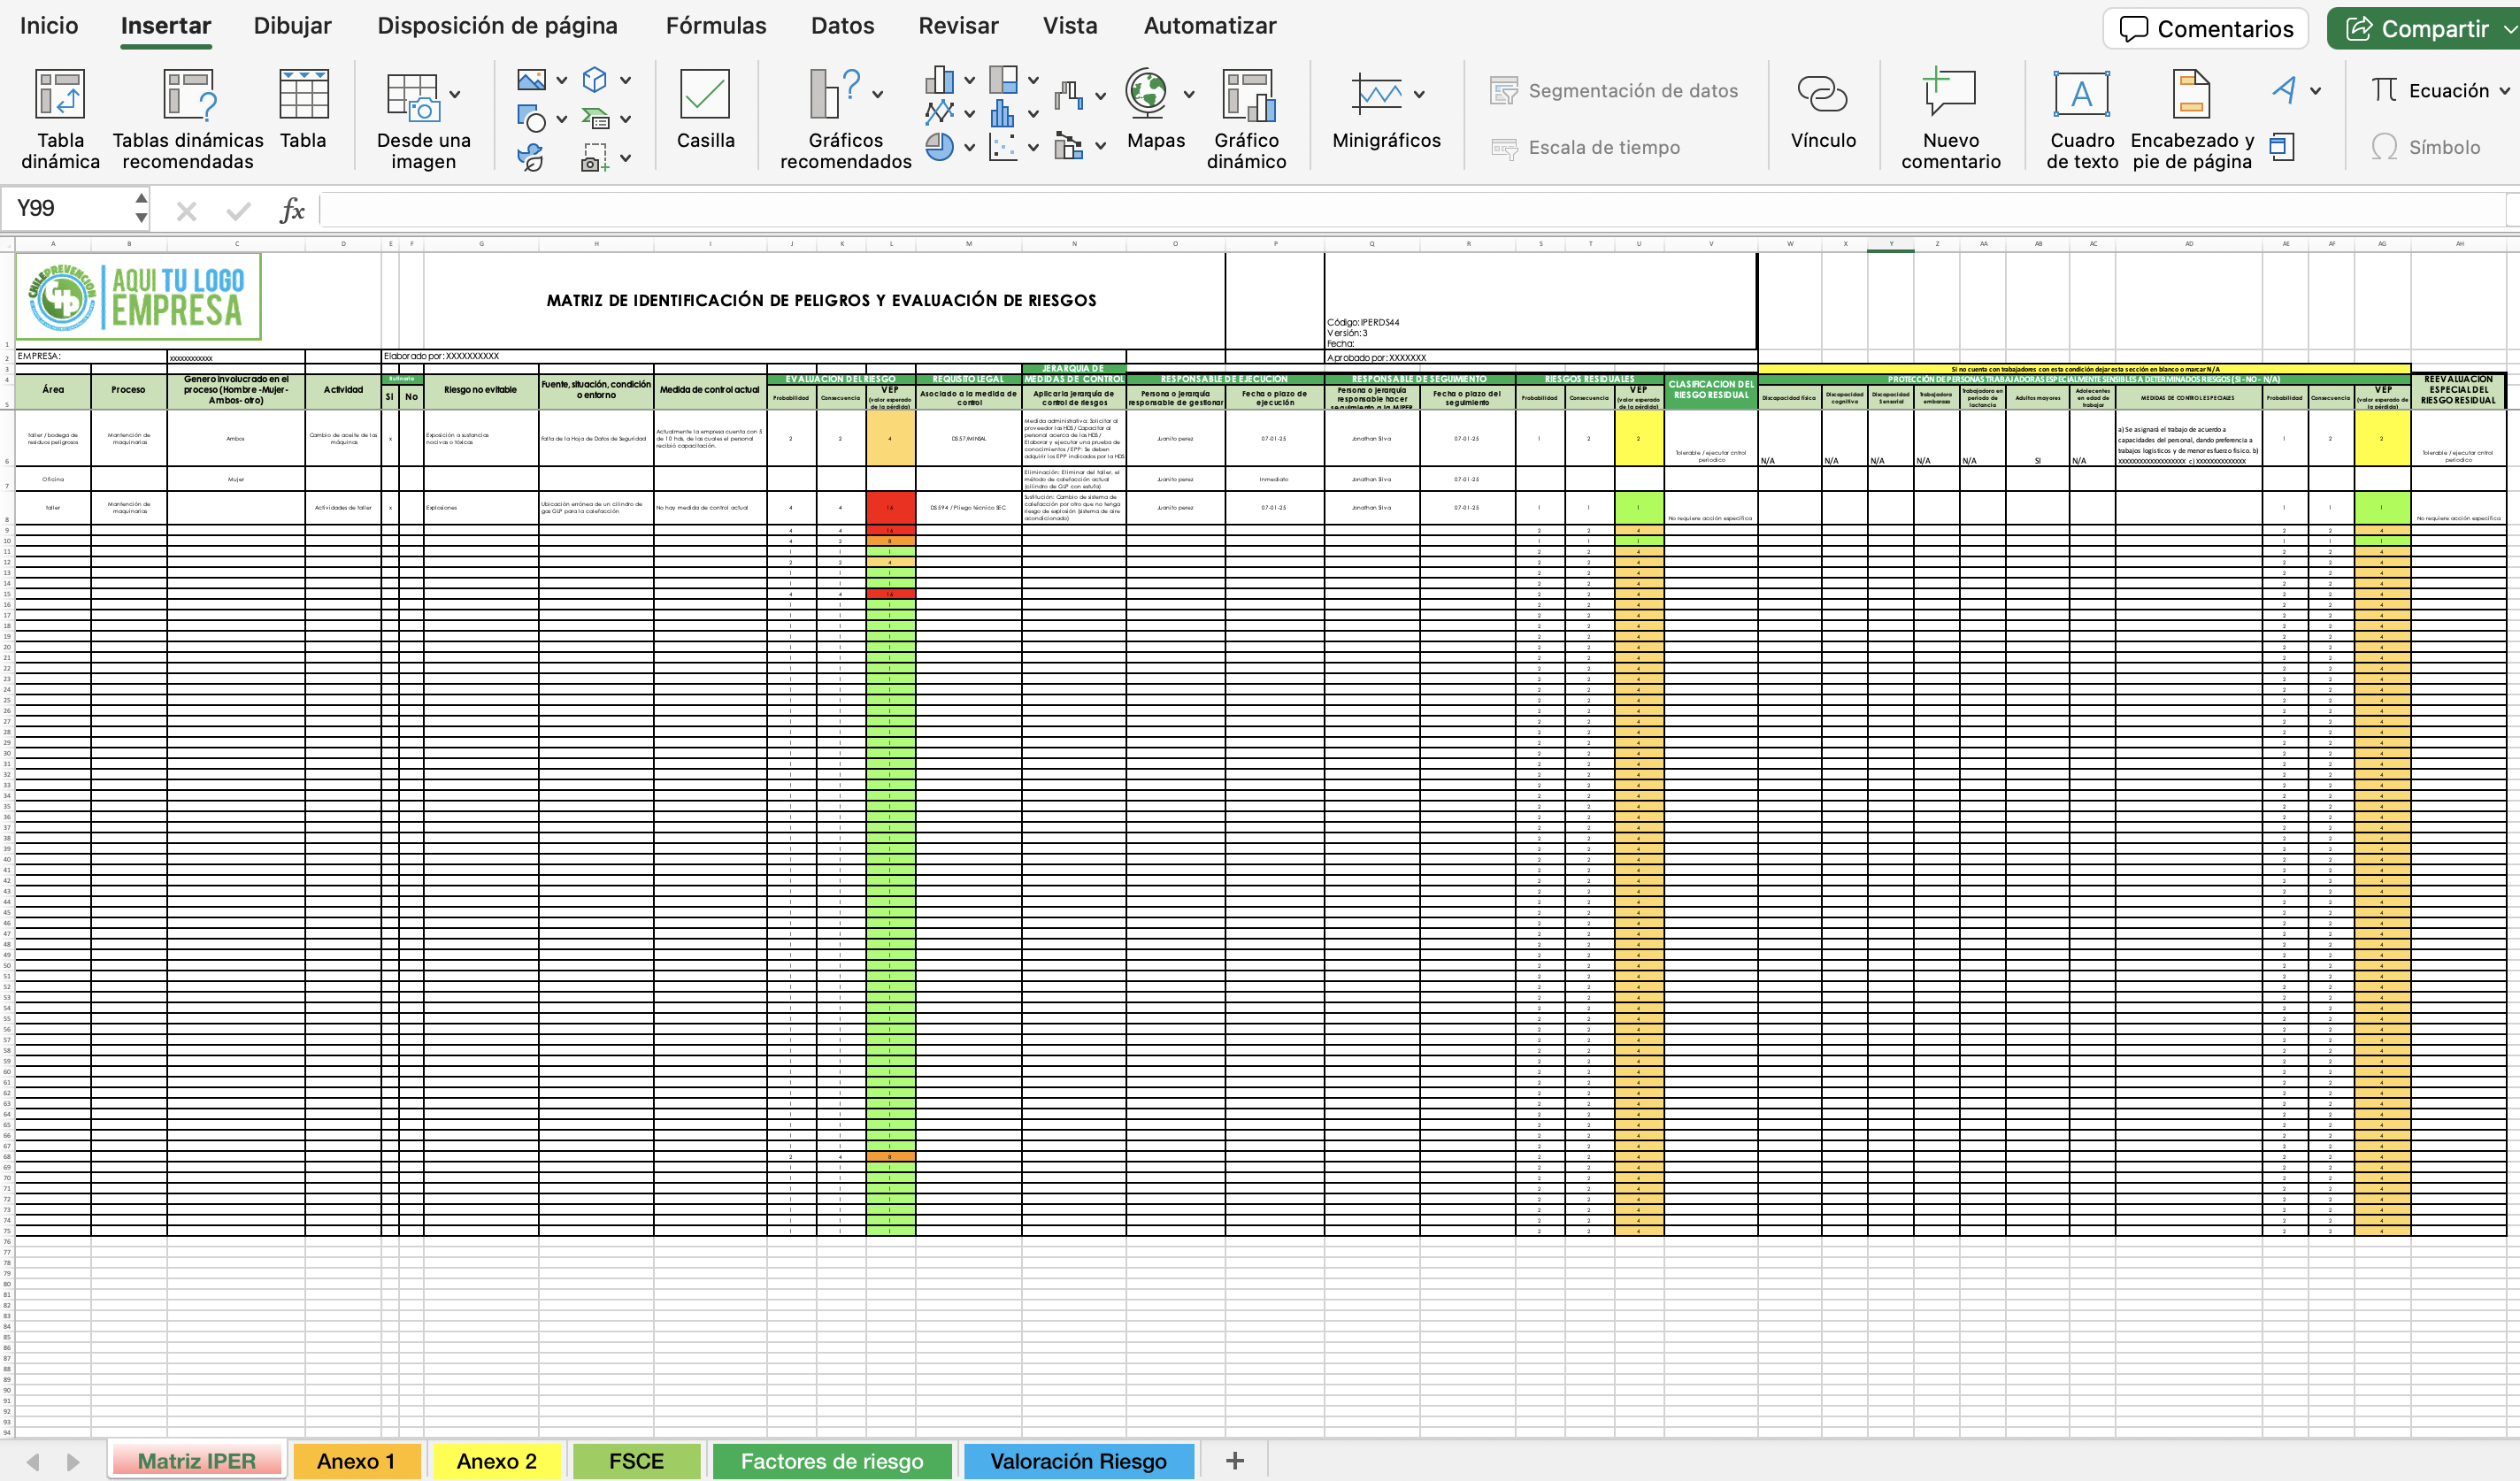Open the Desde una imagen dropdown
This screenshot has height=1481, width=2520.
tap(455, 95)
